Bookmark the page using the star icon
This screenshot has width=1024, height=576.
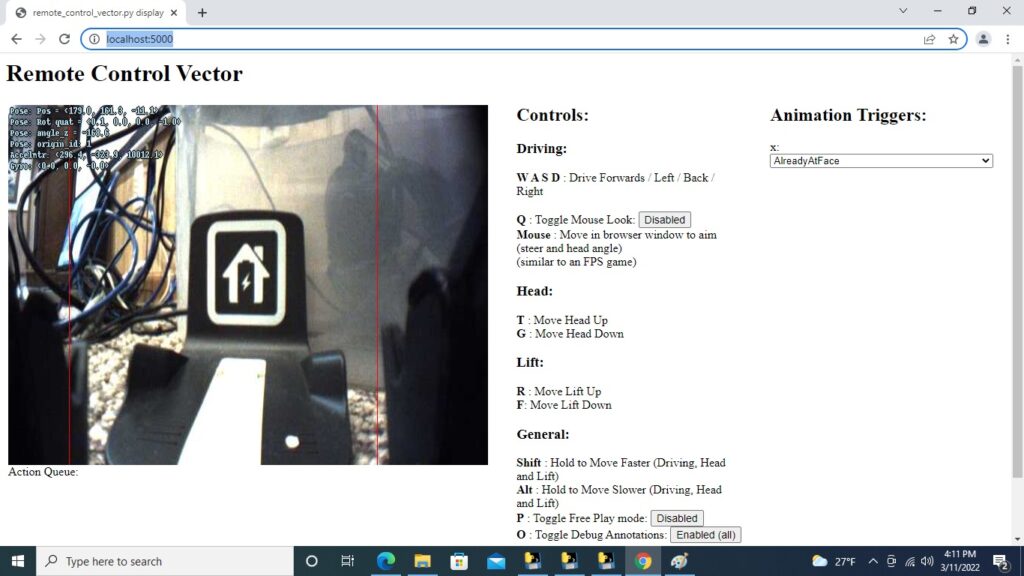[953, 39]
